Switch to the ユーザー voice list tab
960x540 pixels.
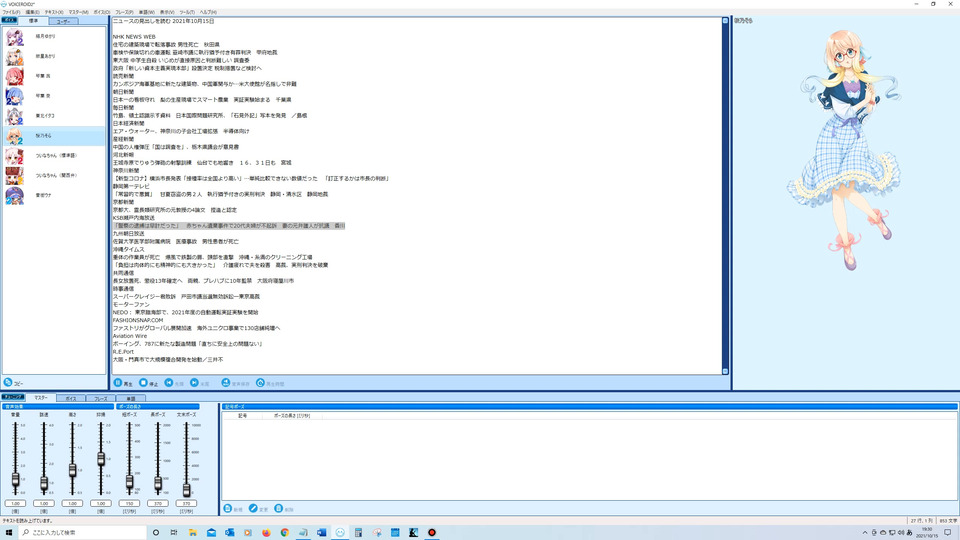pyautogui.click(x=63, y=21)
